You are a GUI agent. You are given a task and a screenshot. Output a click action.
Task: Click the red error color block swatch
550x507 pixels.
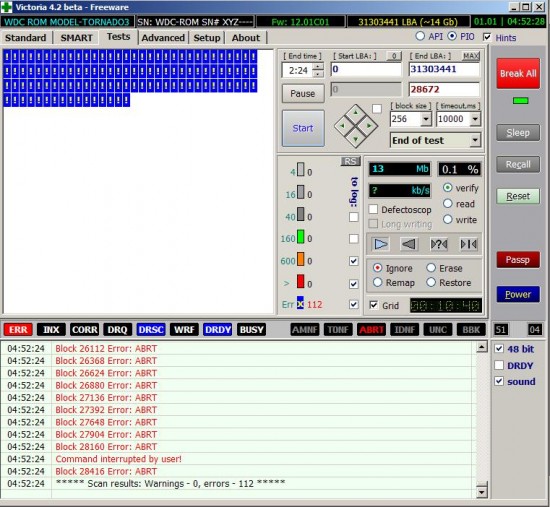coord(301,282)
